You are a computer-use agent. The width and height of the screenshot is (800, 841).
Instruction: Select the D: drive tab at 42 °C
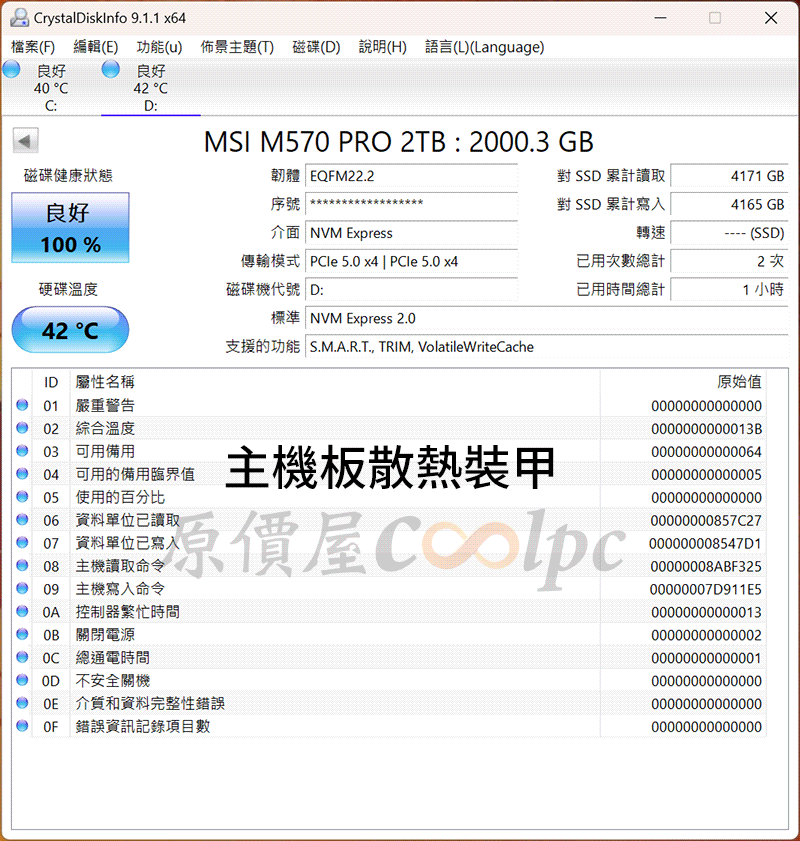(x=151, y=88)
